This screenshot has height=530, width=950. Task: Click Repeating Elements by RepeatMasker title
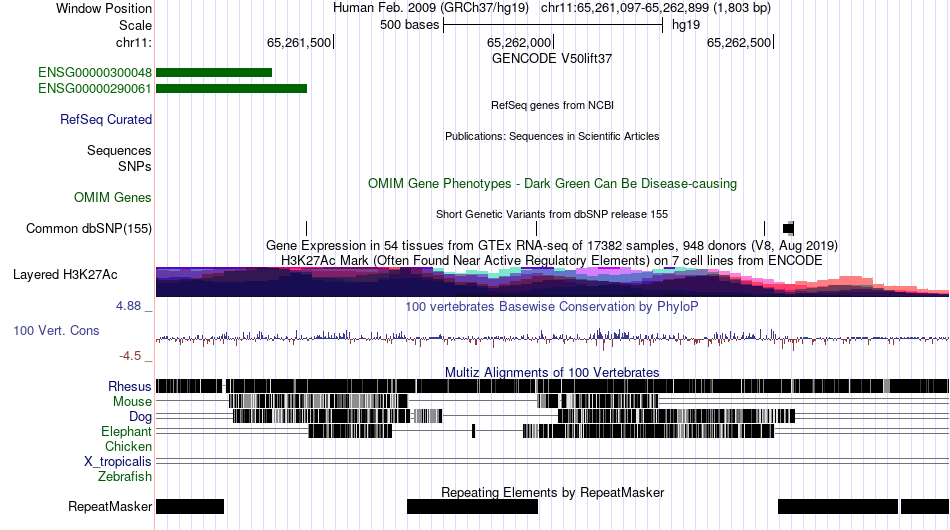click(x=553, y=492)
